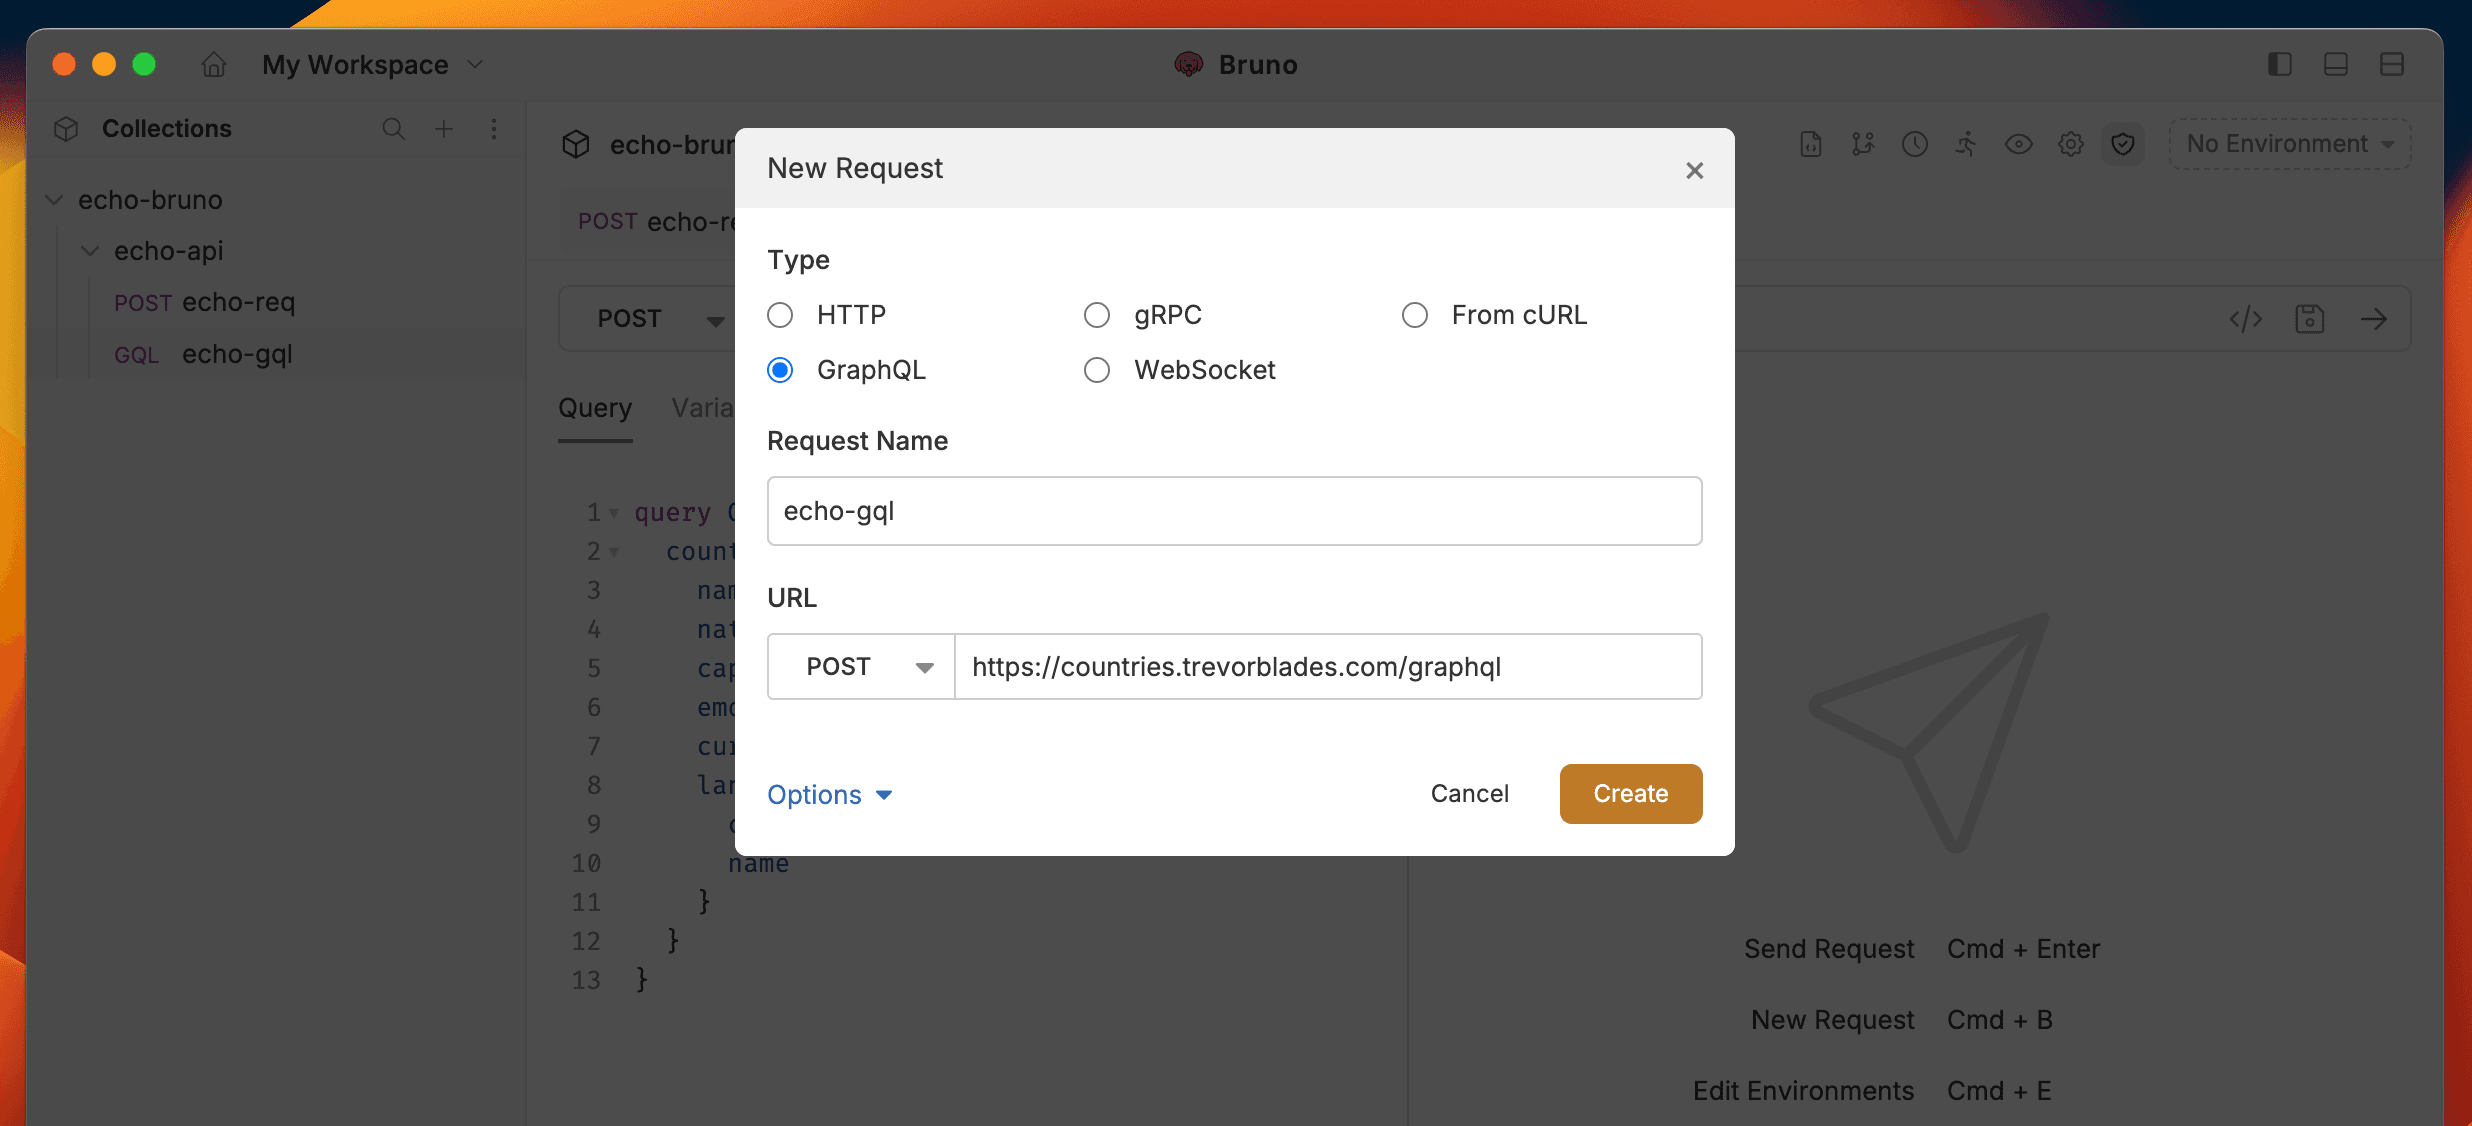Select From cURL request type
Image resolution: width=2472 pixels, height=1126 pixels.
point(1415,314)
